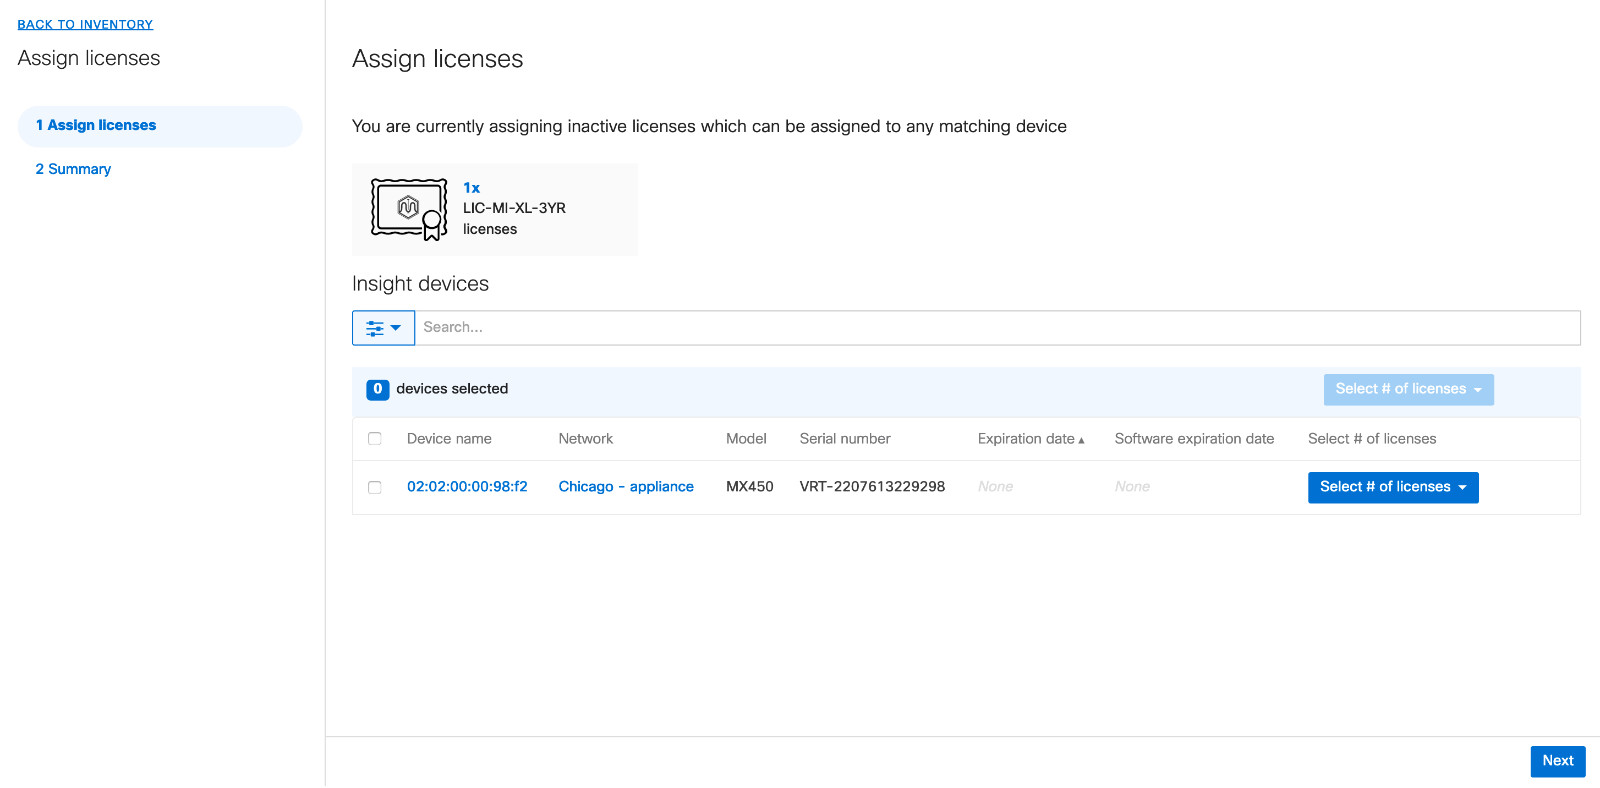Click the 1x license count
Screen dimensions: 1600x788
[471, 188]
